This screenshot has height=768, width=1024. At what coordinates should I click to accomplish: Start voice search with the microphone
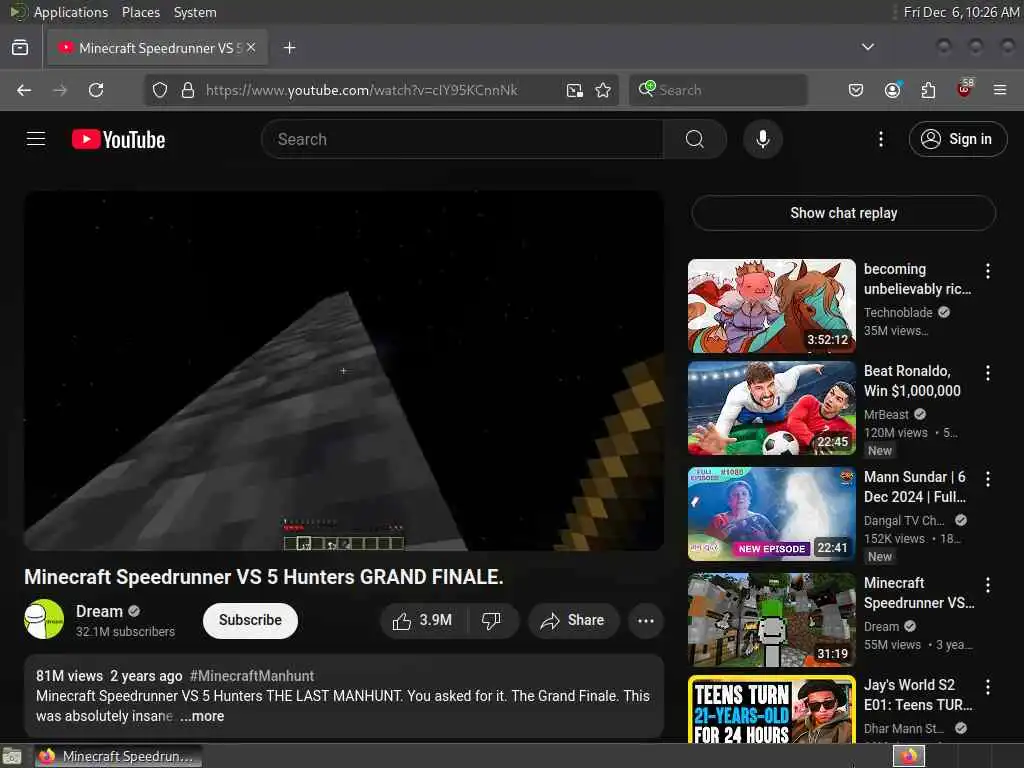(763, 139)
